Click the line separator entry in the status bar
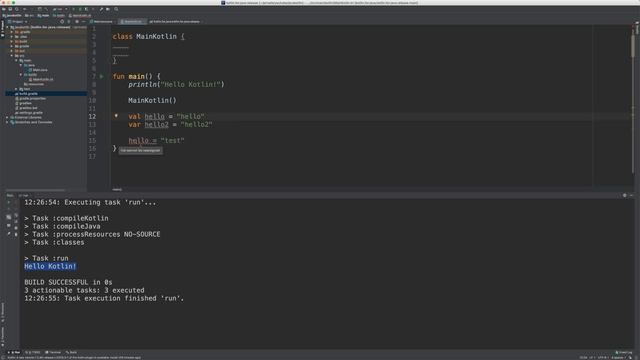 [591, 358]
